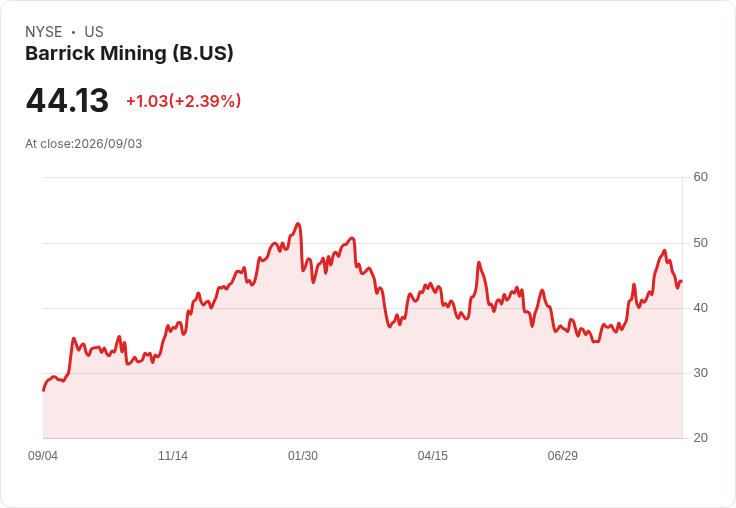Click the +1.03(+2.39%) change value
The width and height of the screenshot is (736, 508).
[184, 101]
